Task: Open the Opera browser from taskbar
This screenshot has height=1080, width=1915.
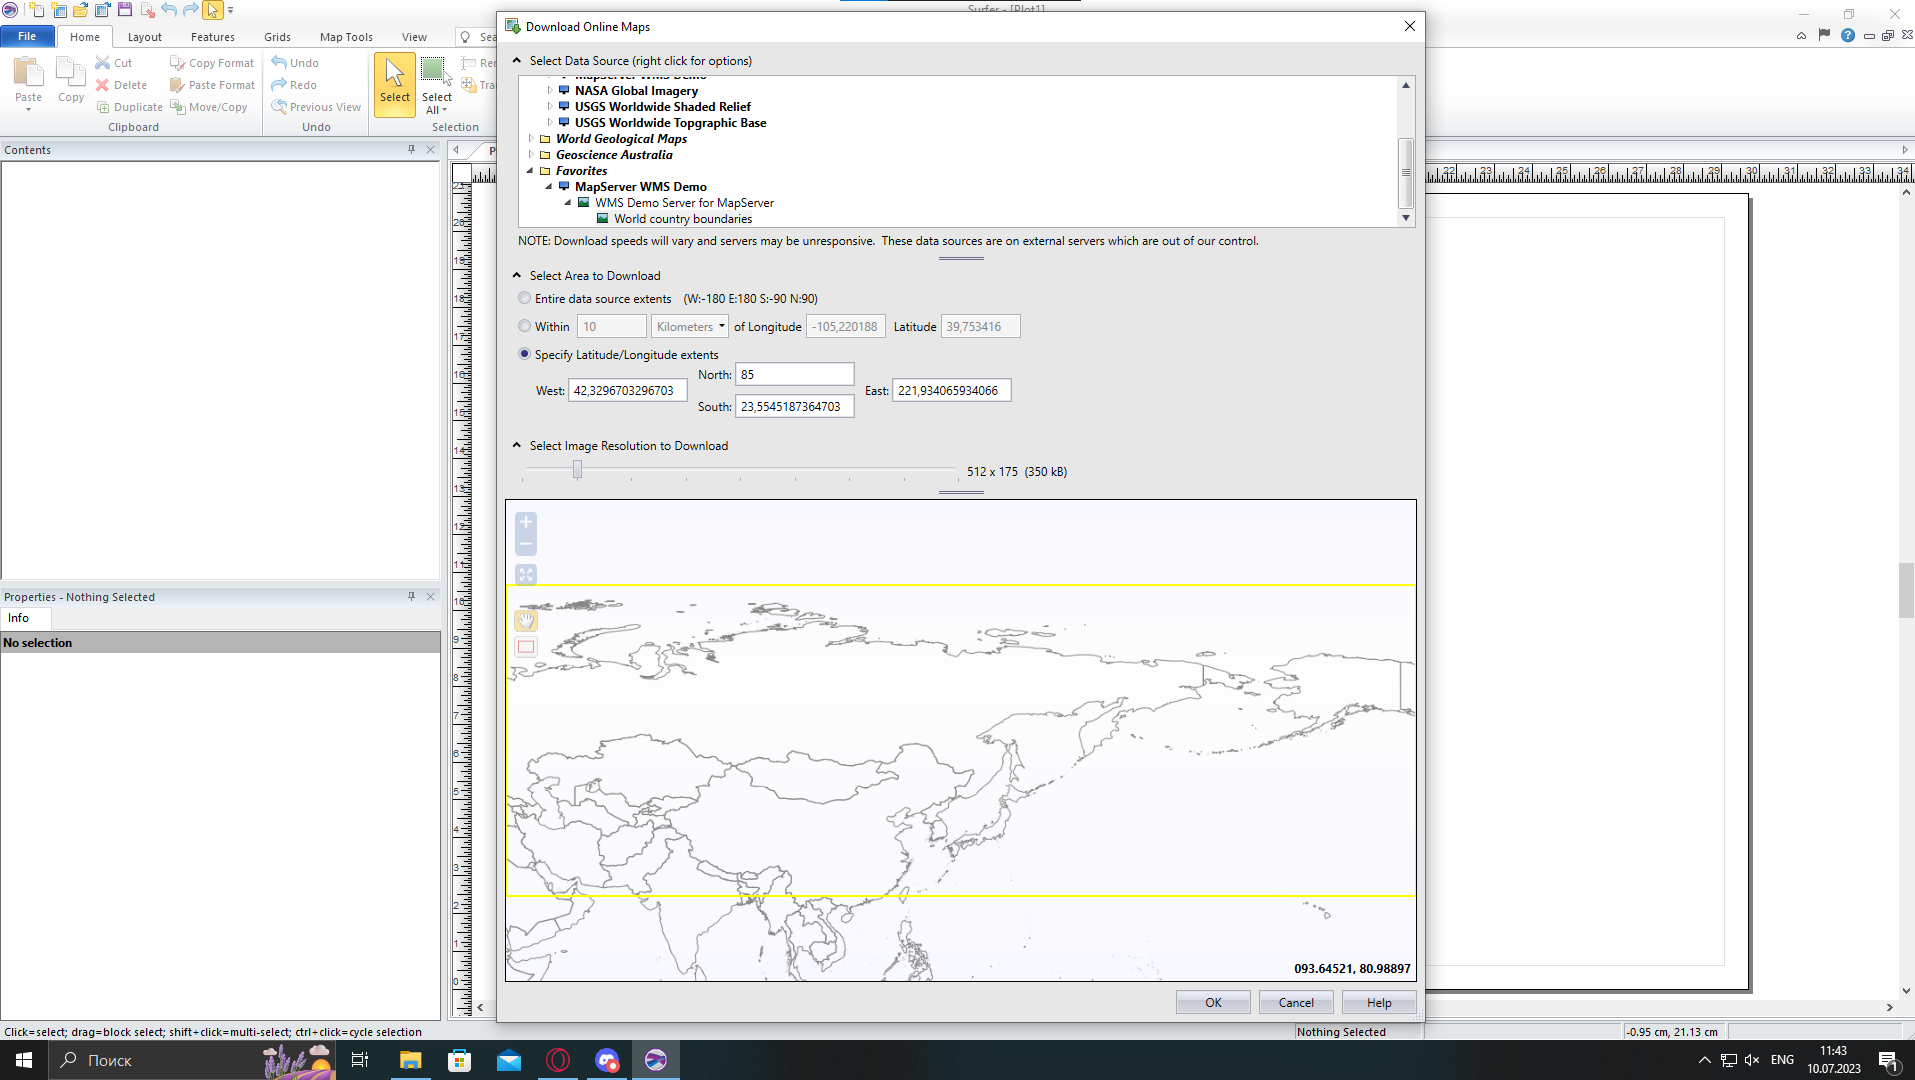Action: click(x=558, y=1060)
